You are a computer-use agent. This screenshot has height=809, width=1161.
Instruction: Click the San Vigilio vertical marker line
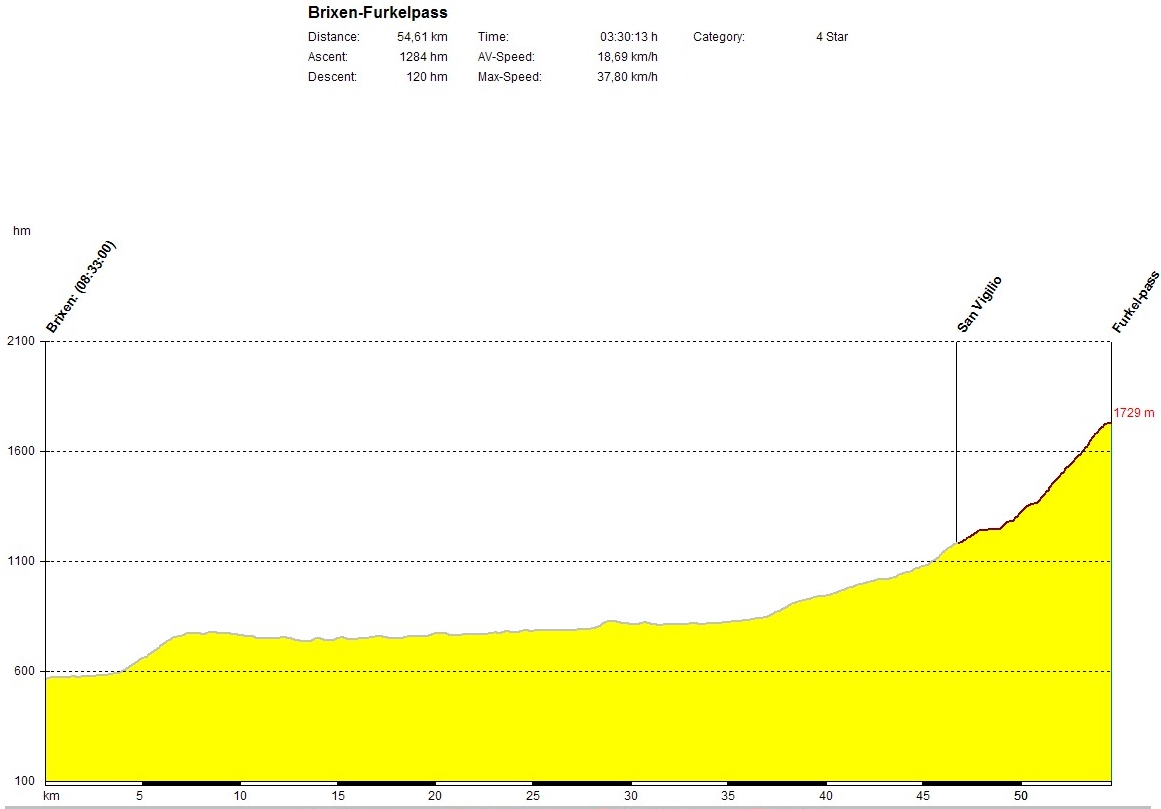click(x=956, y=440)
